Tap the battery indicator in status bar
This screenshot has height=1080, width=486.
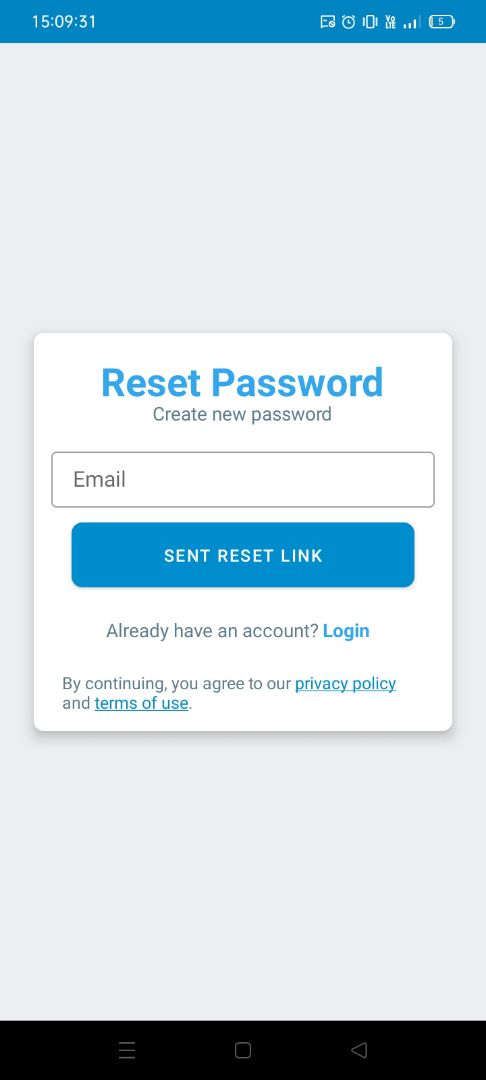441,21
